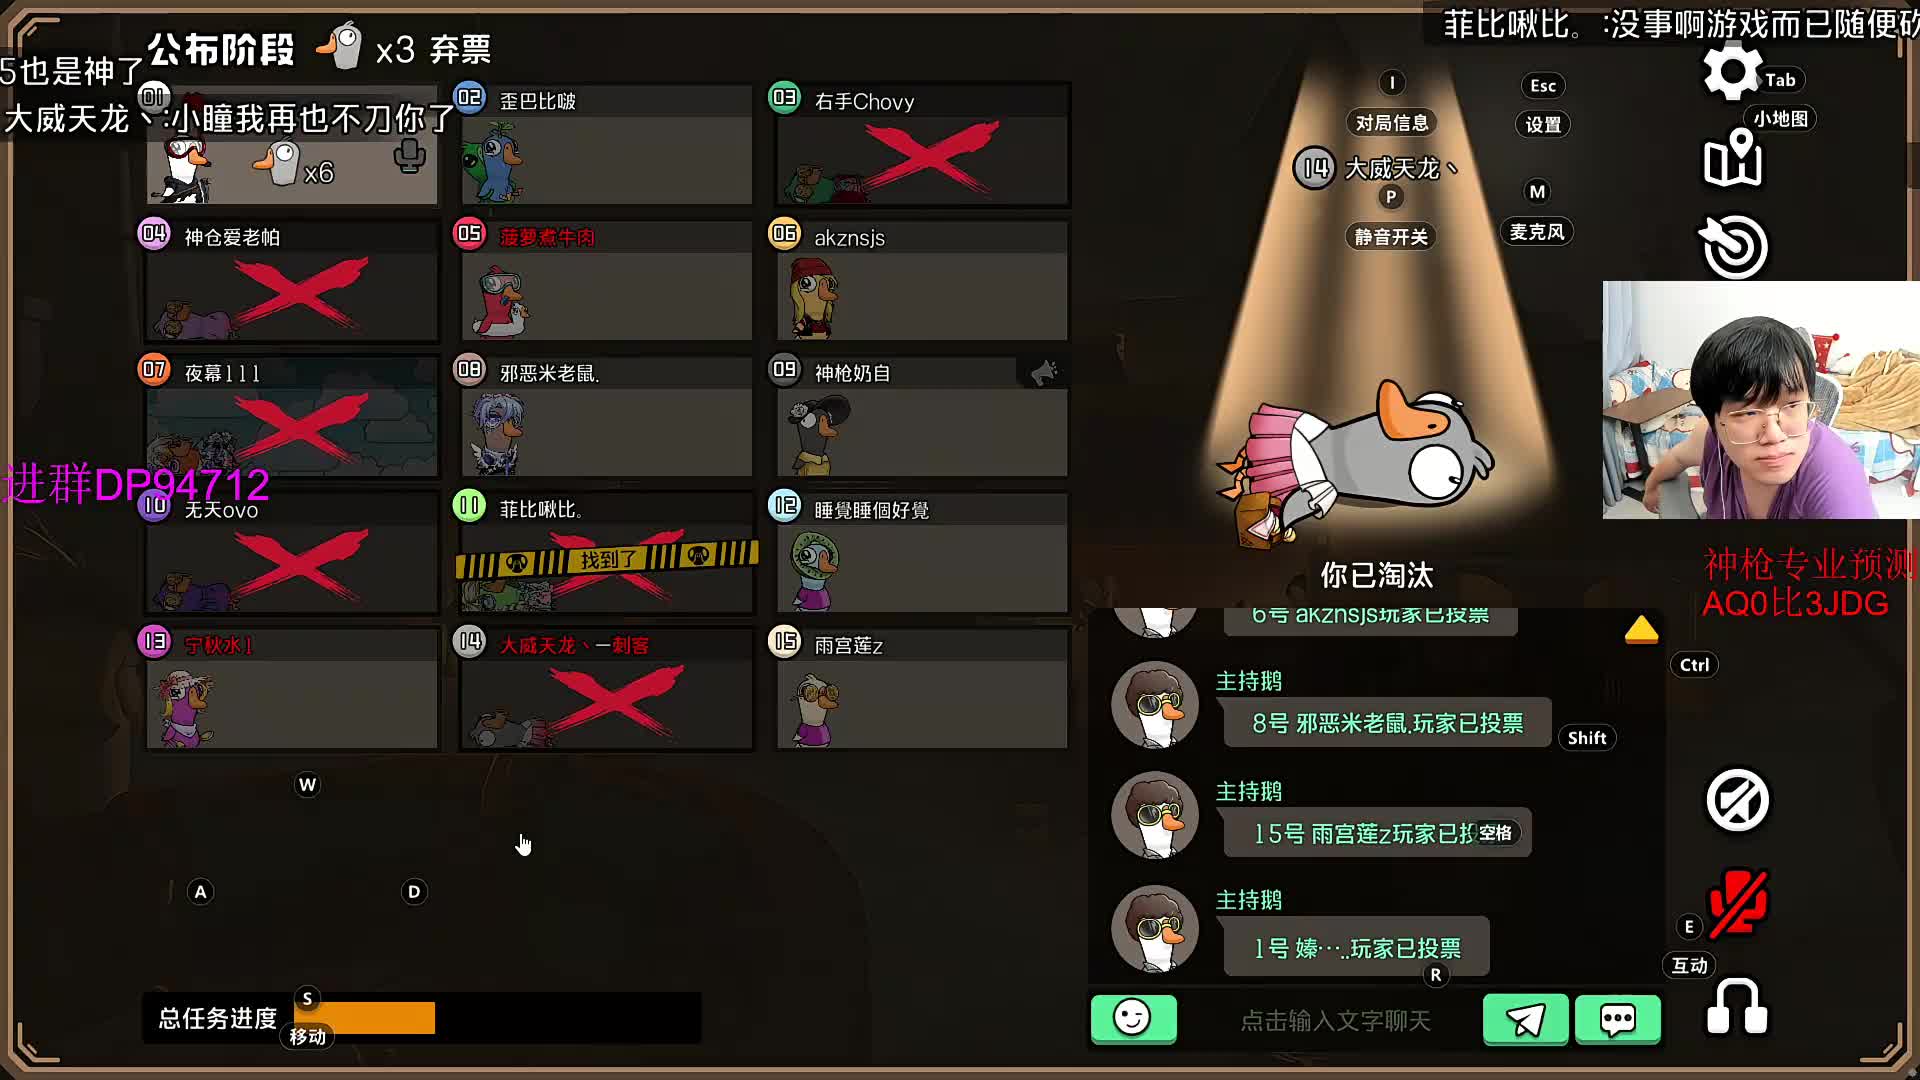This screenshot has width=1920, height=1080.
Task: Toggle the 麦克风 microphone button
Action: tap(1537, 232)
